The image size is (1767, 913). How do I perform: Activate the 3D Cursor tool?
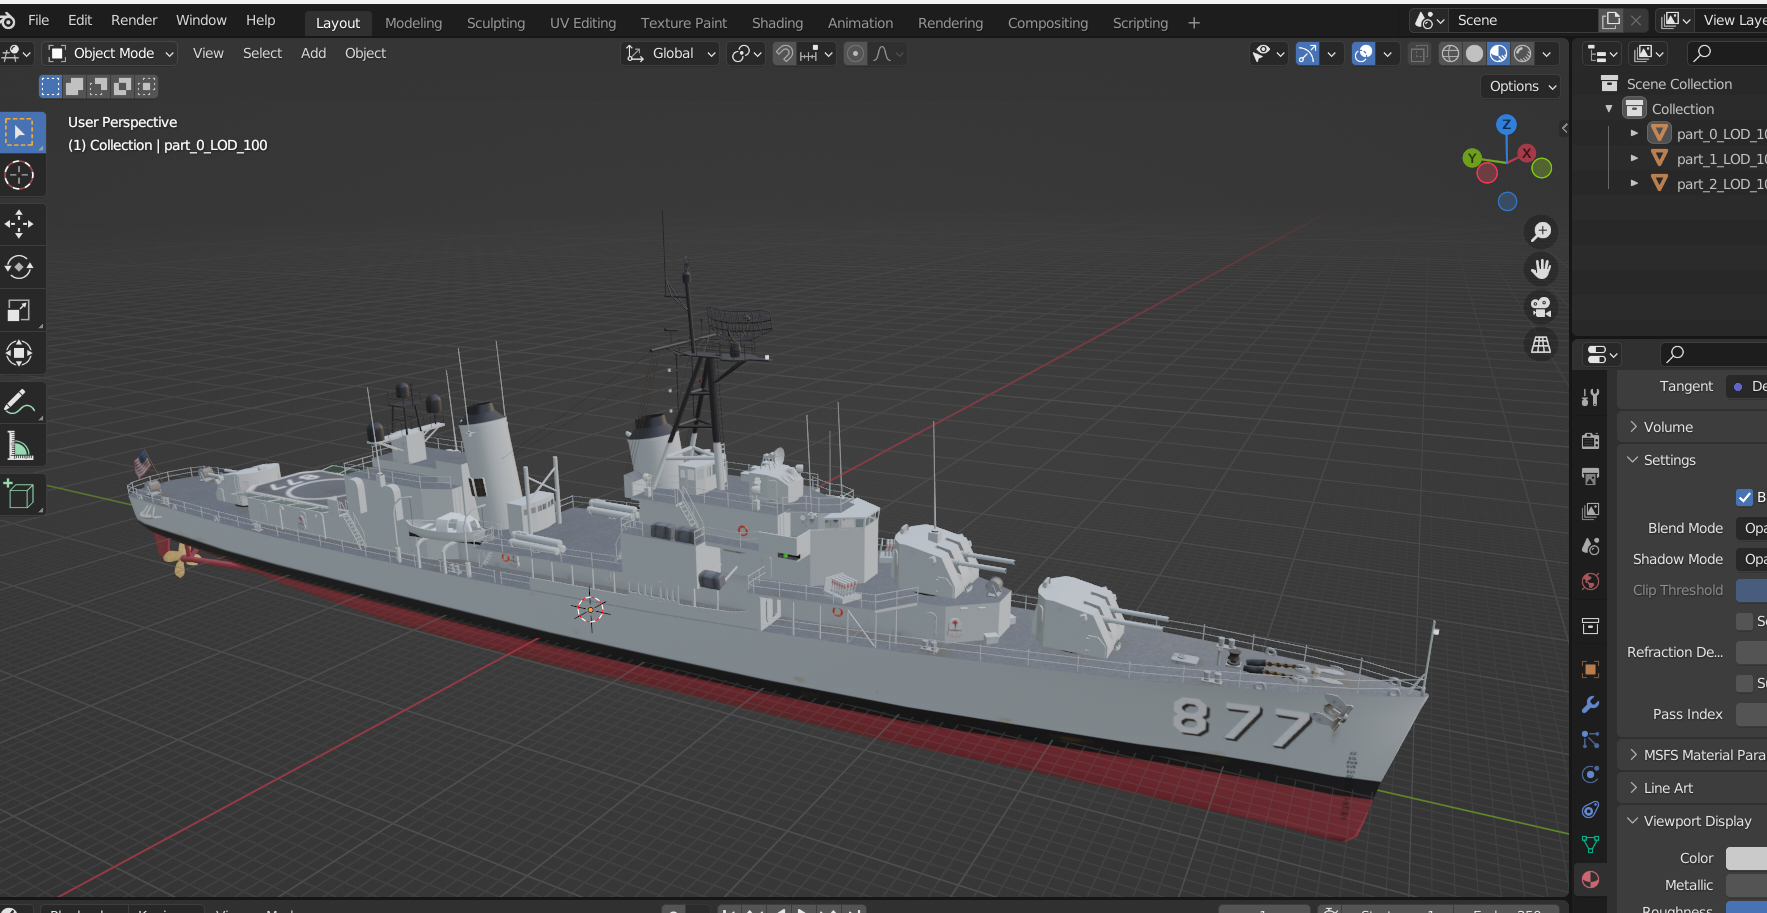click(20, 176)
